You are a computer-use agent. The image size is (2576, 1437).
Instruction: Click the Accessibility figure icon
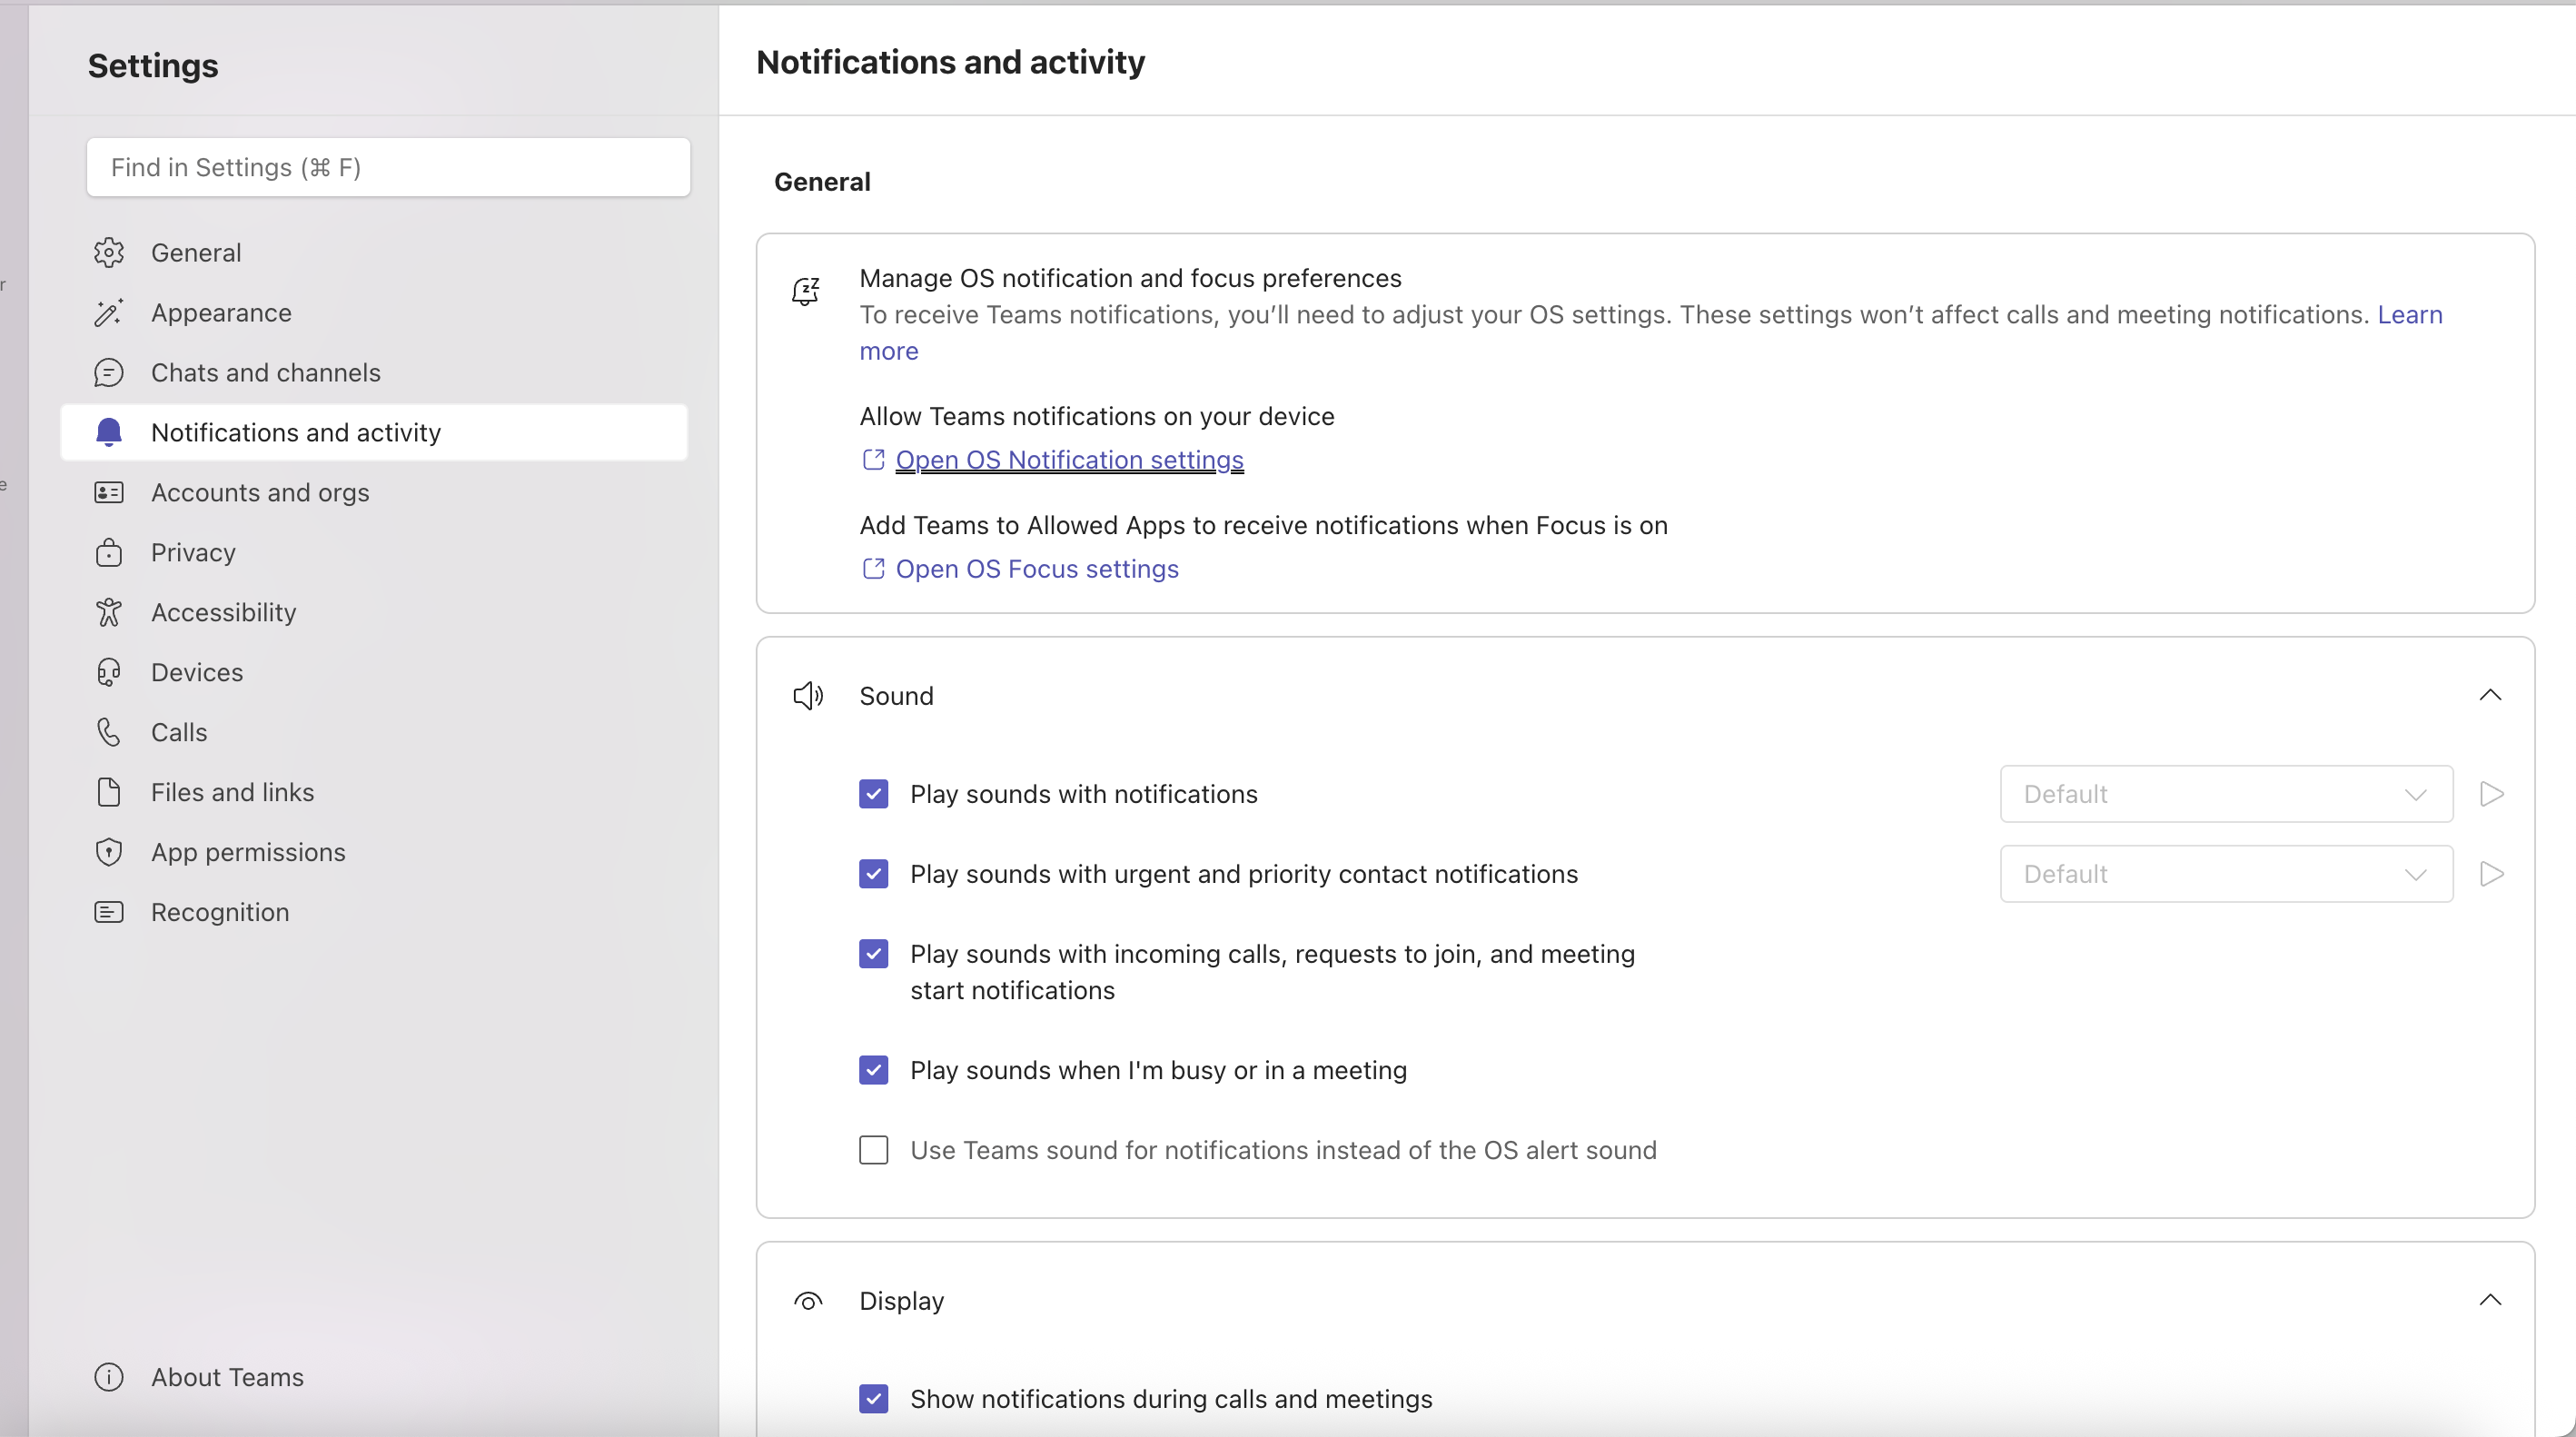tap(108, 612)
